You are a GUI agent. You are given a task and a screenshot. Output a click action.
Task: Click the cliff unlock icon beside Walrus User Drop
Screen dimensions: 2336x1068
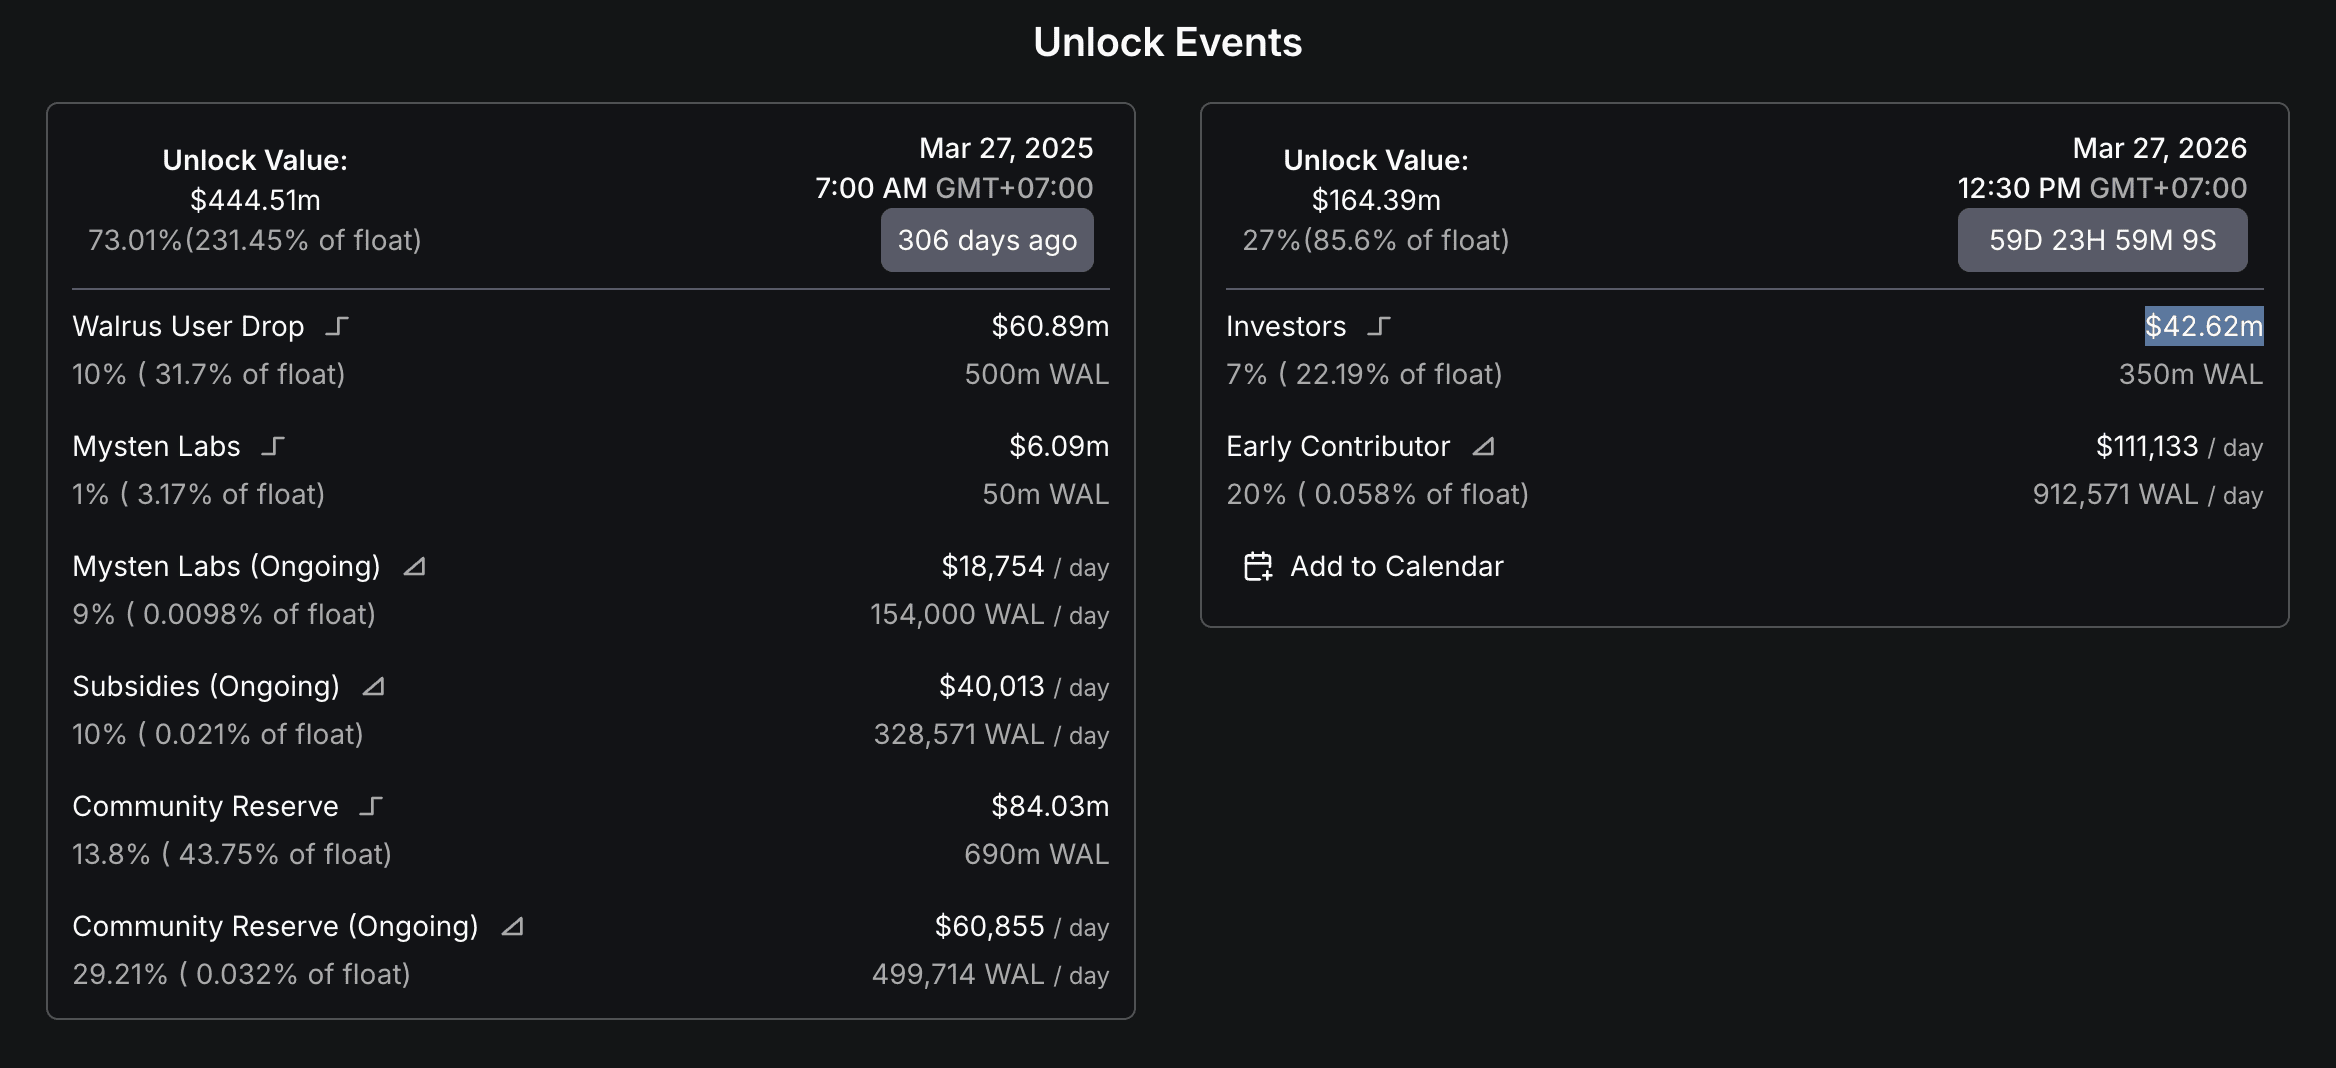(337, 326)
